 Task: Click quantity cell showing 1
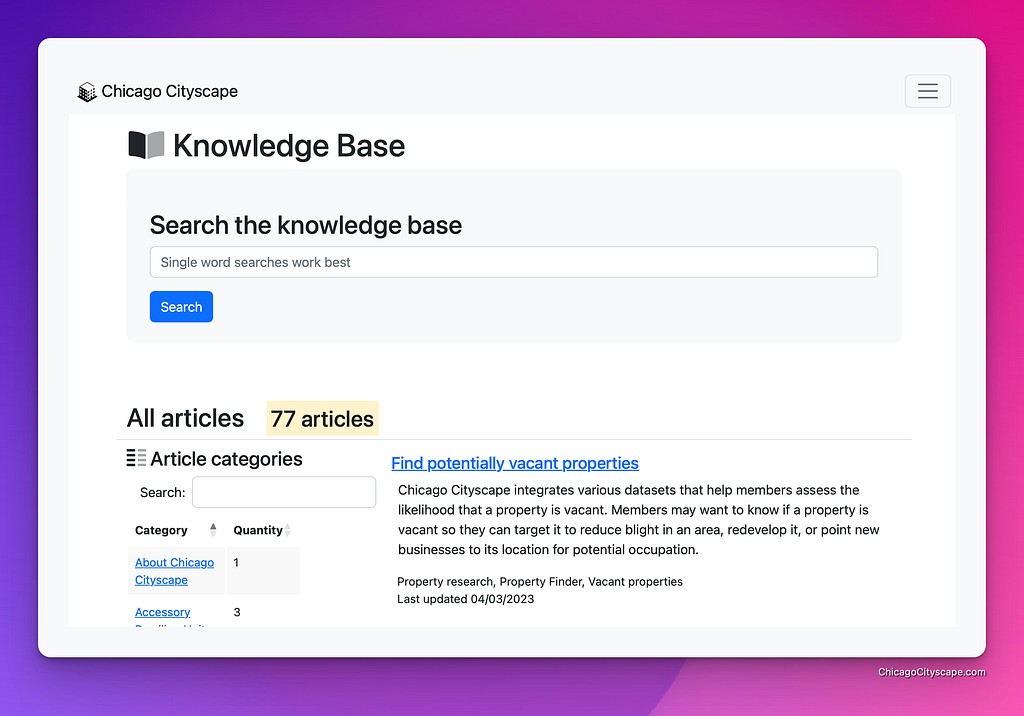point(263,570)
